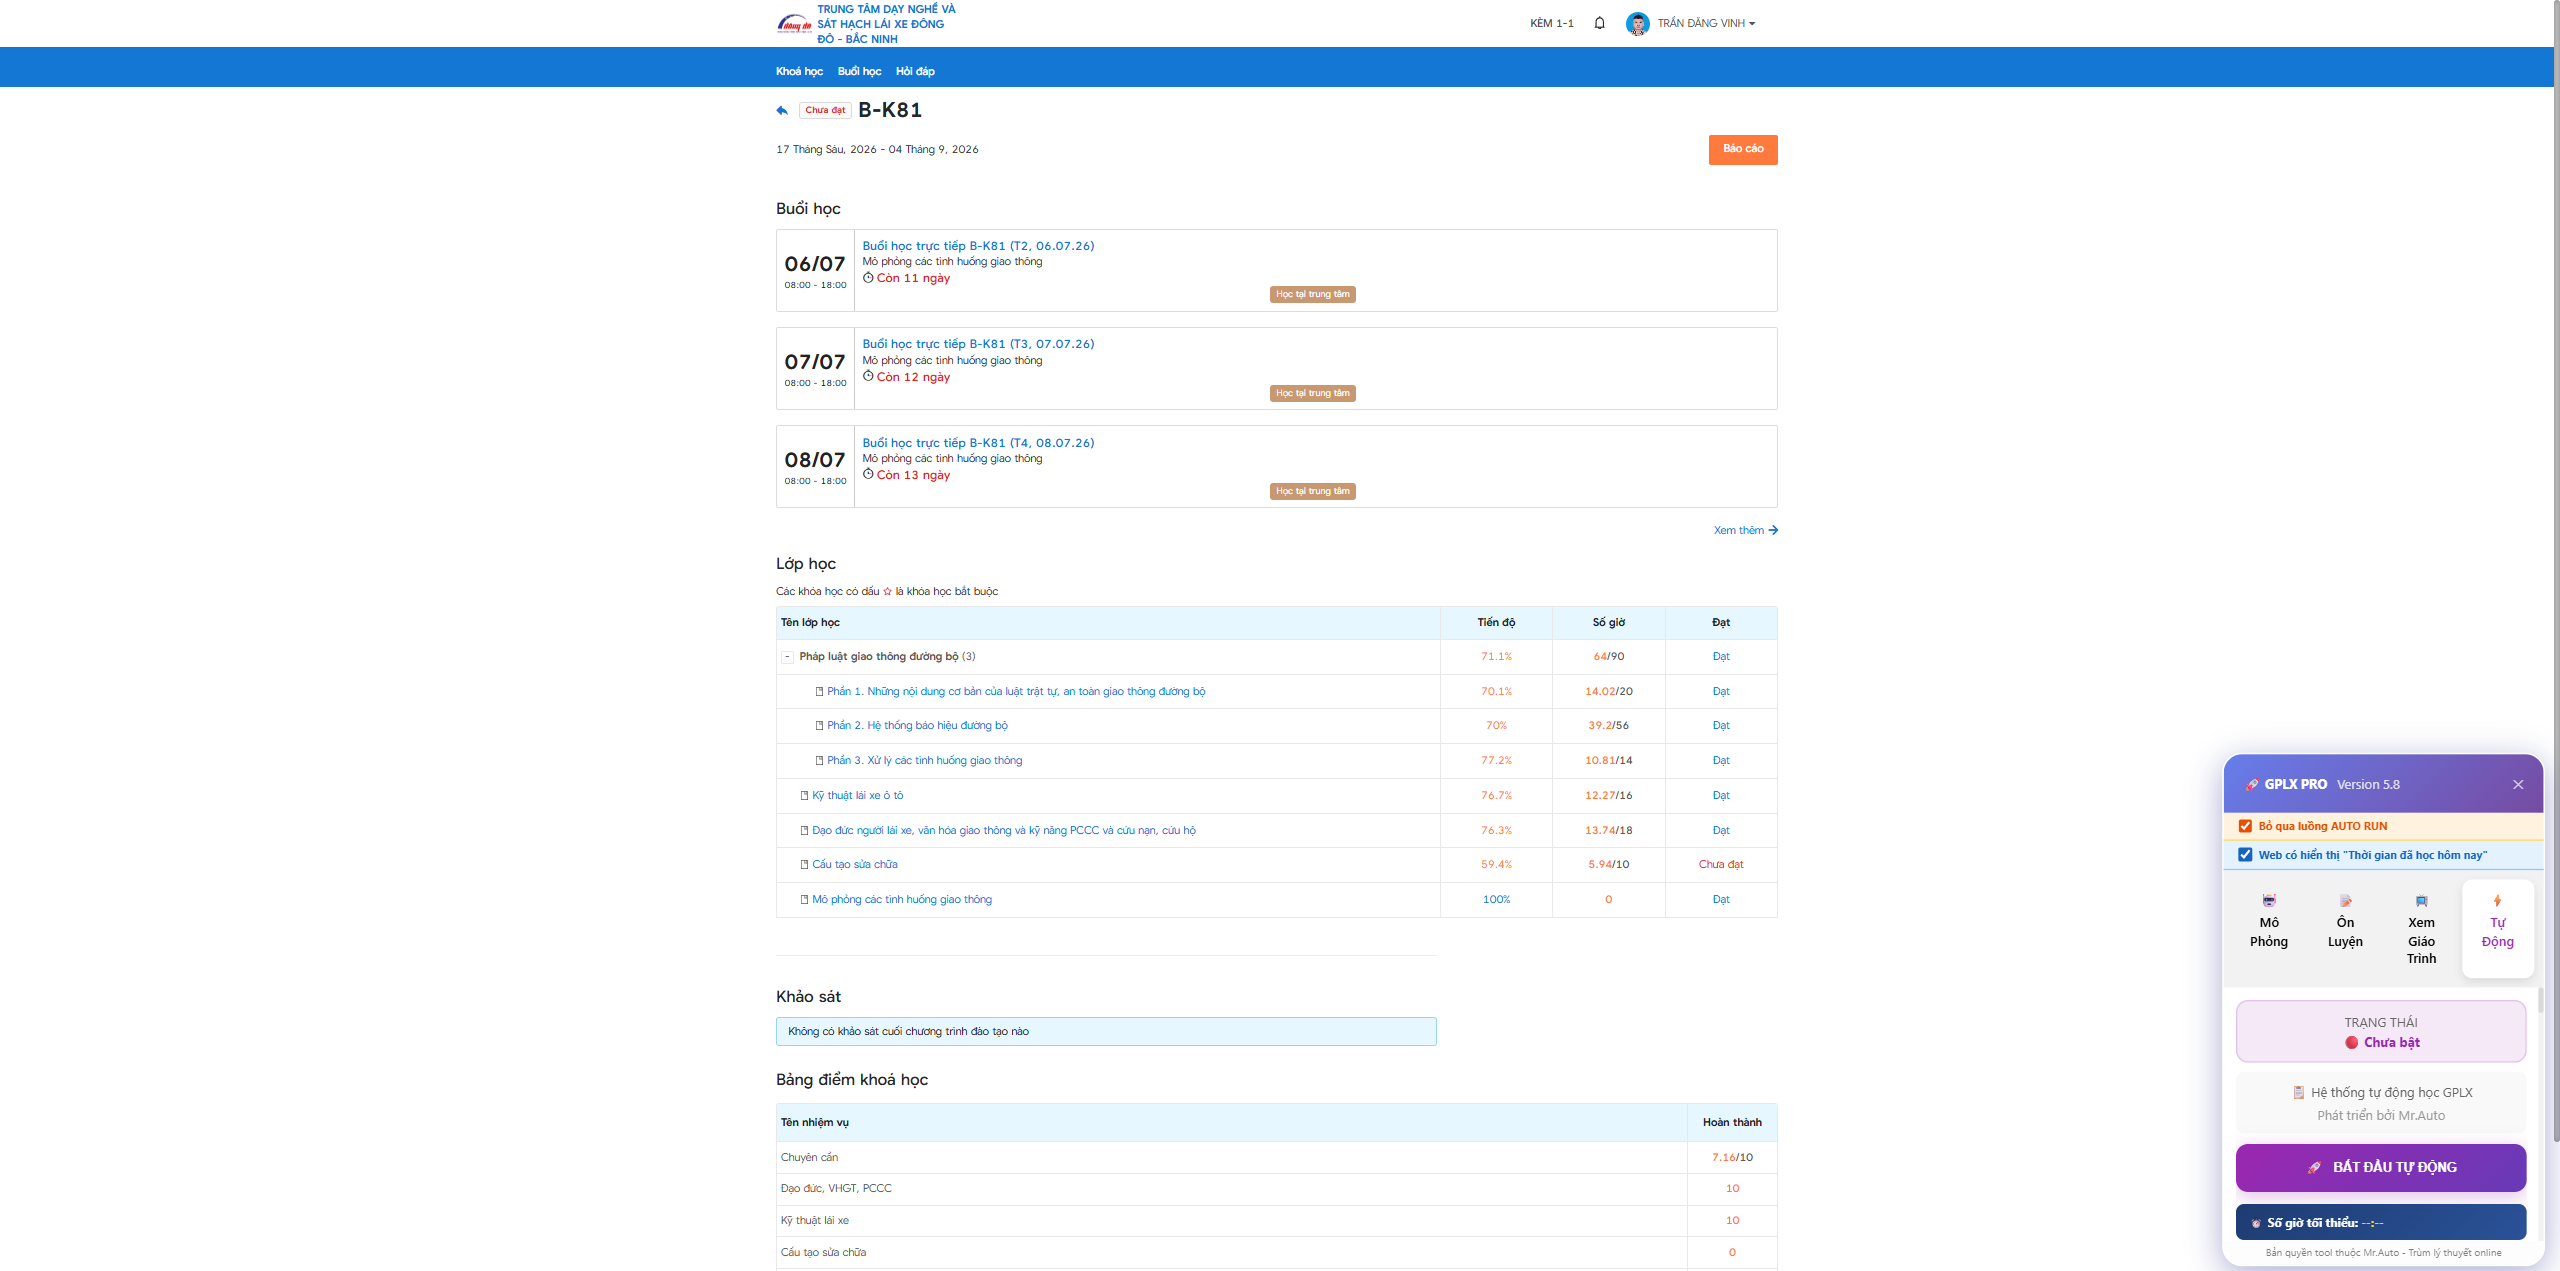This screenshot has height=1271, width=2560.
Task: Click the 39.2/56 hours cell
Action: pyautogui.click(x=1608, y=725)
